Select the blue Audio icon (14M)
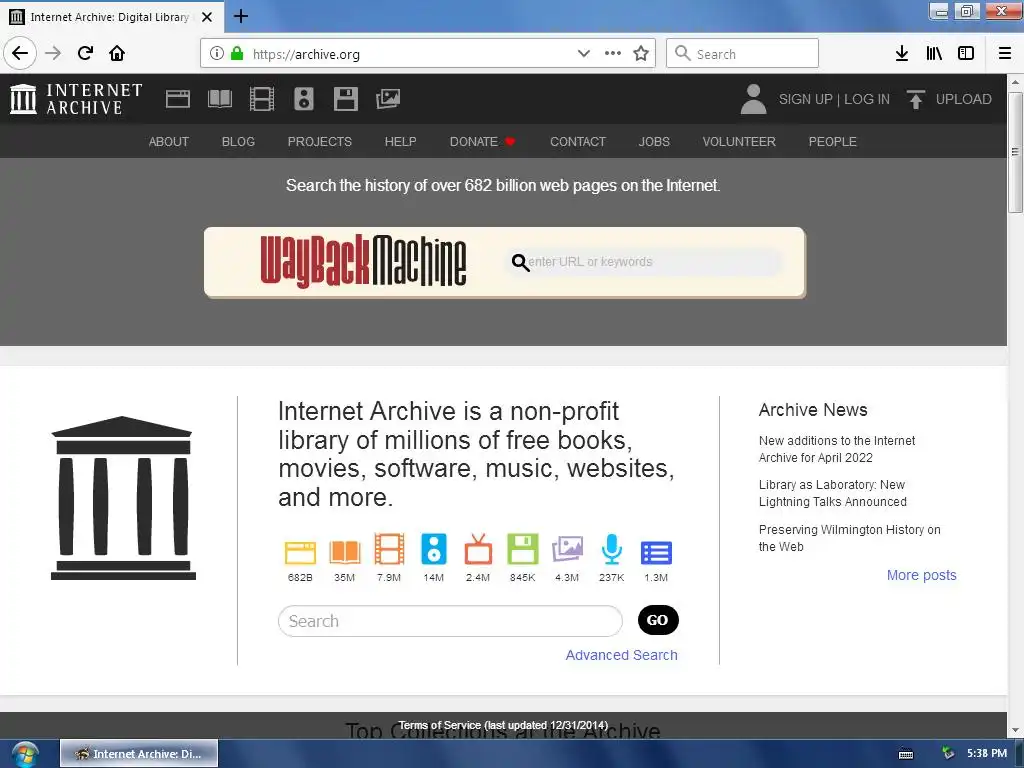The image size is (1024, 768). 434,549
